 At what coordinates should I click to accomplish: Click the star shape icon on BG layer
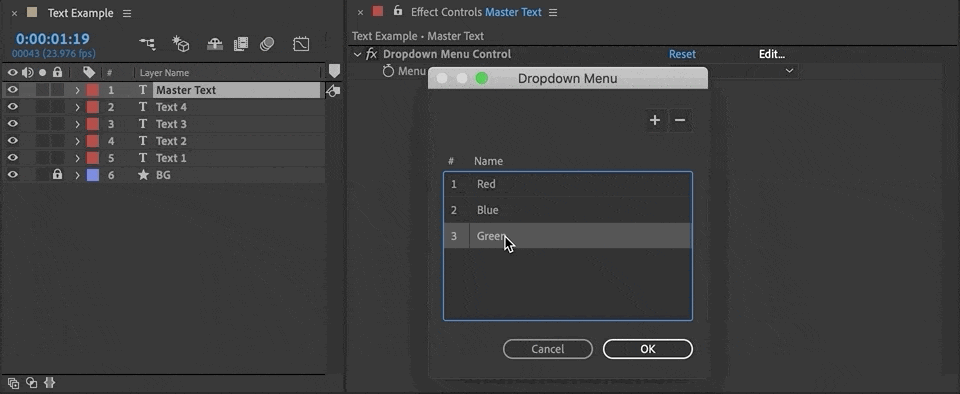(x=143, y=175)
